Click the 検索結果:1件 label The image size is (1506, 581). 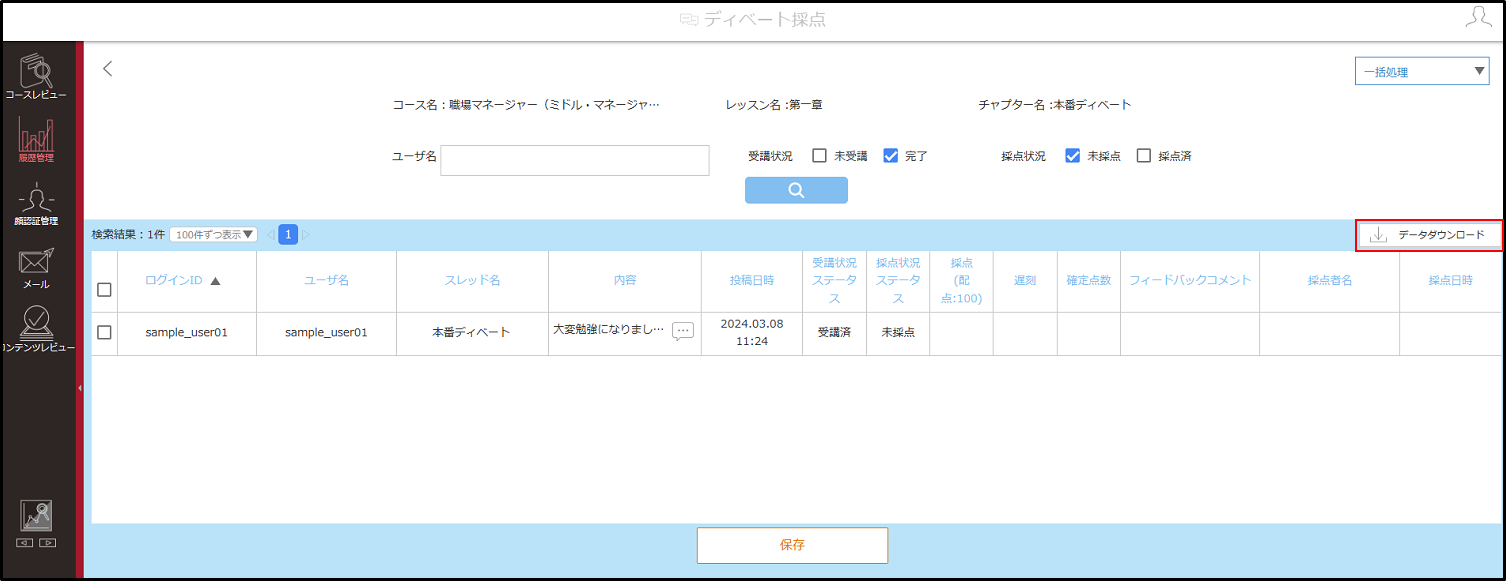click(x=128, y=235)
